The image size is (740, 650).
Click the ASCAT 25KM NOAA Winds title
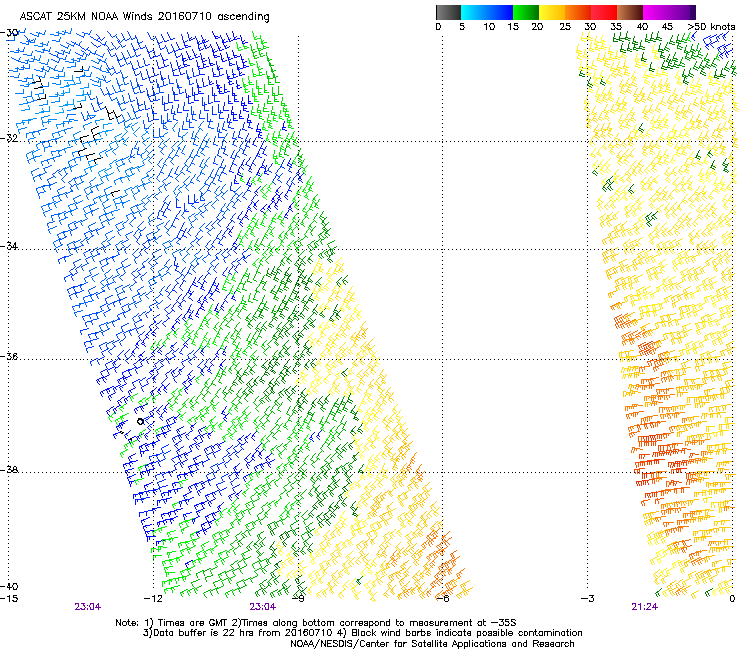click(144, 17)
